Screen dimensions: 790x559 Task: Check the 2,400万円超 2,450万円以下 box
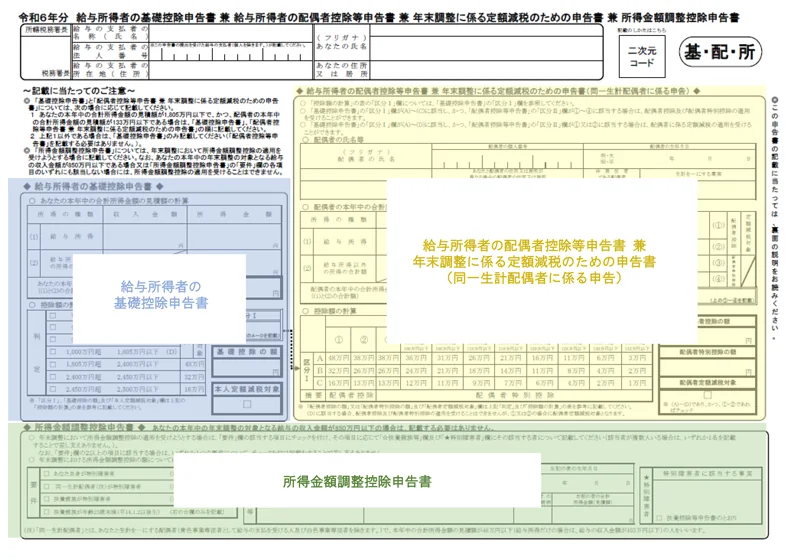[53, 377]
